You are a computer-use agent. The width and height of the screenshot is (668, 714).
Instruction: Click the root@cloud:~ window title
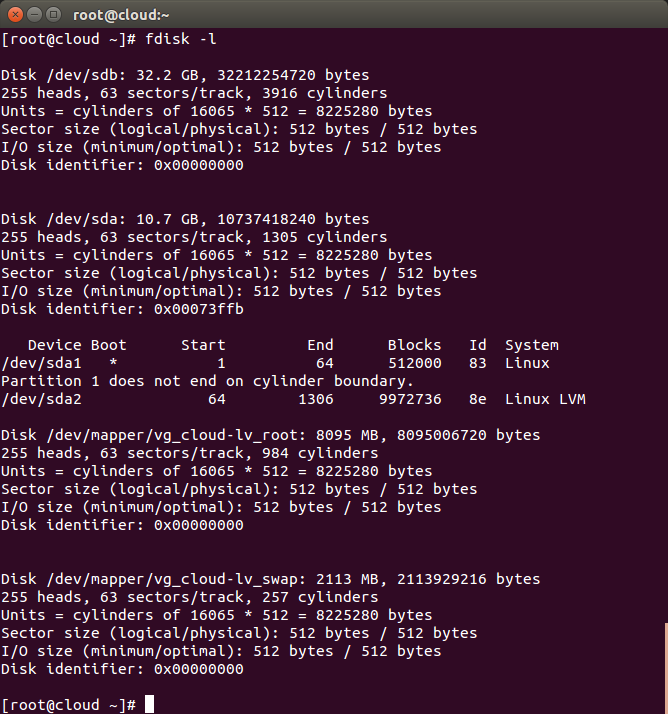point(121,15)
